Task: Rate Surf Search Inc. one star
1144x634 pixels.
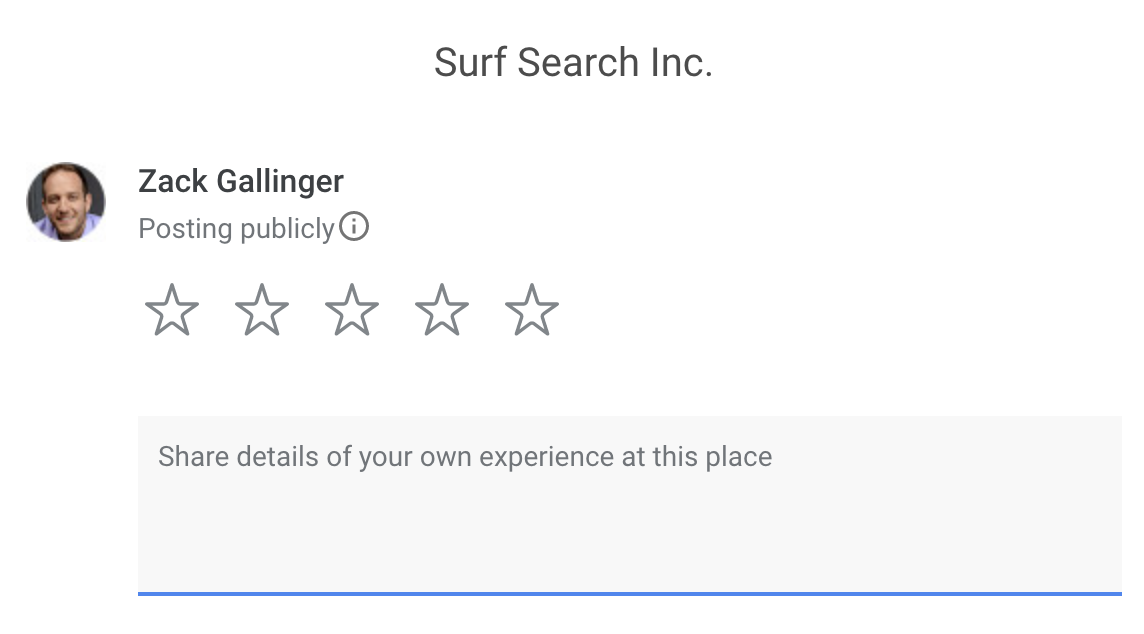Action: click(171, 310)
